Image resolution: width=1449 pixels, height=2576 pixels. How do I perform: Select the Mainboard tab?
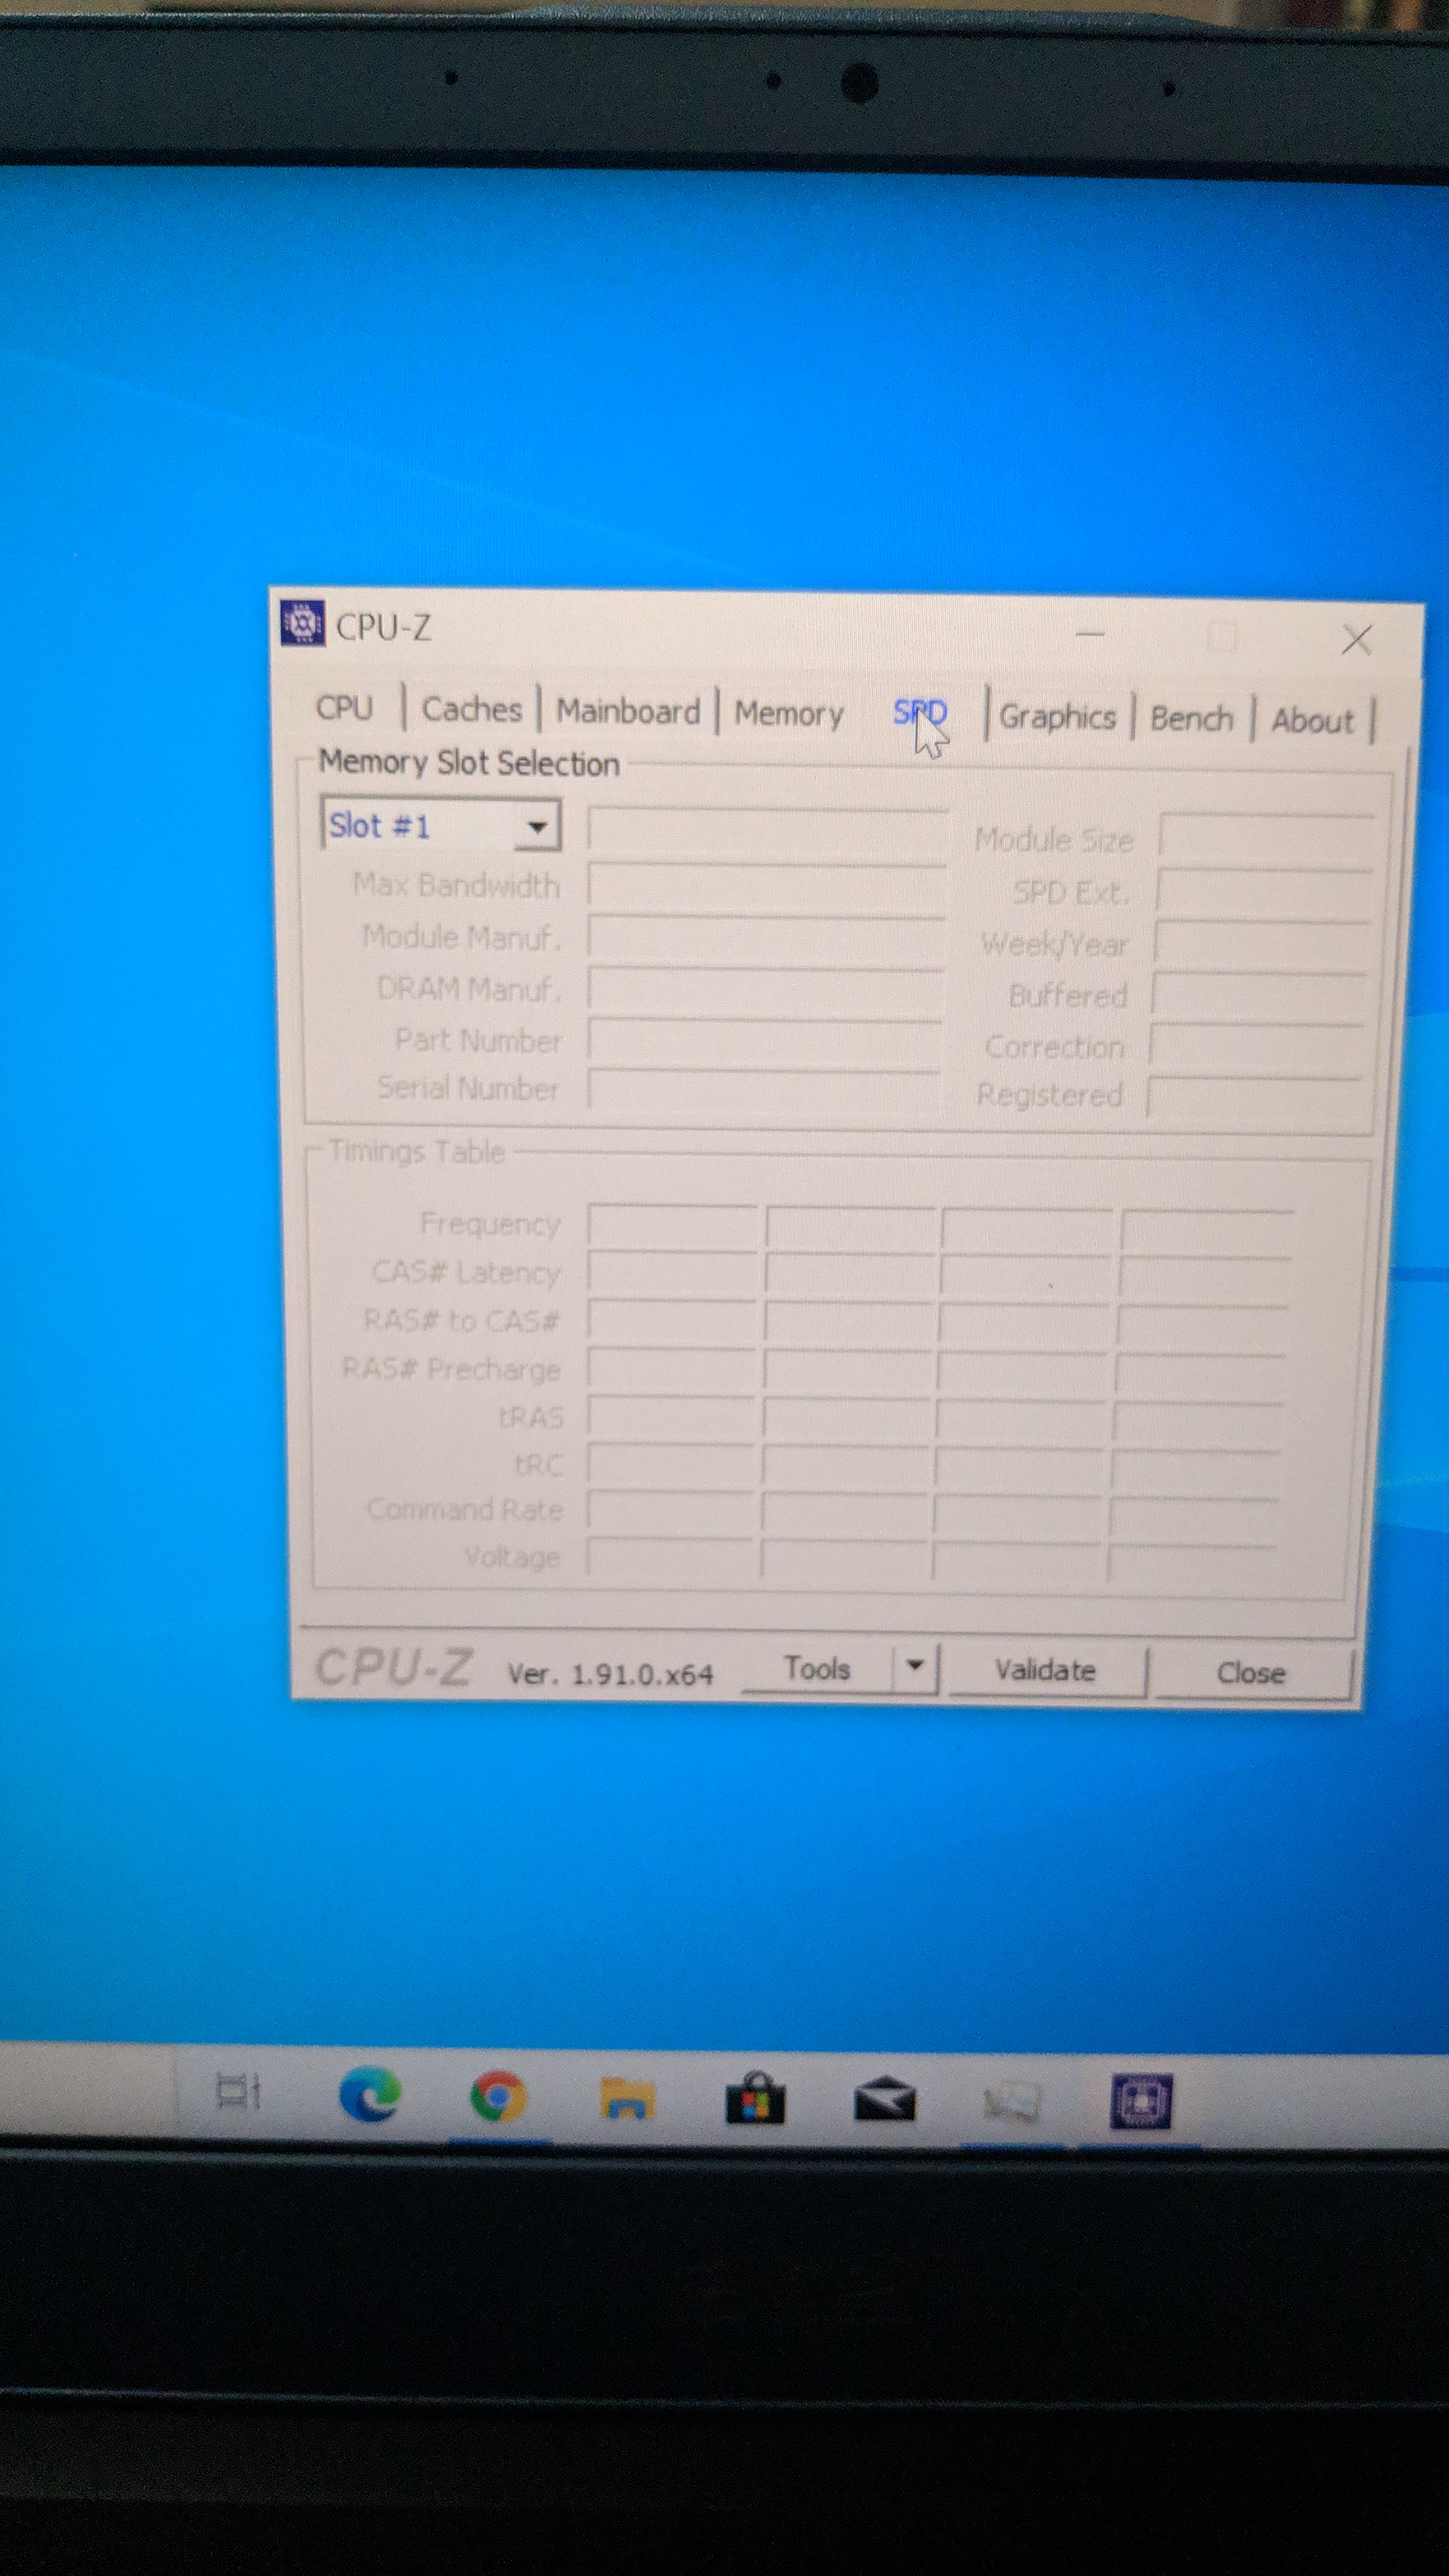[628, 712]
